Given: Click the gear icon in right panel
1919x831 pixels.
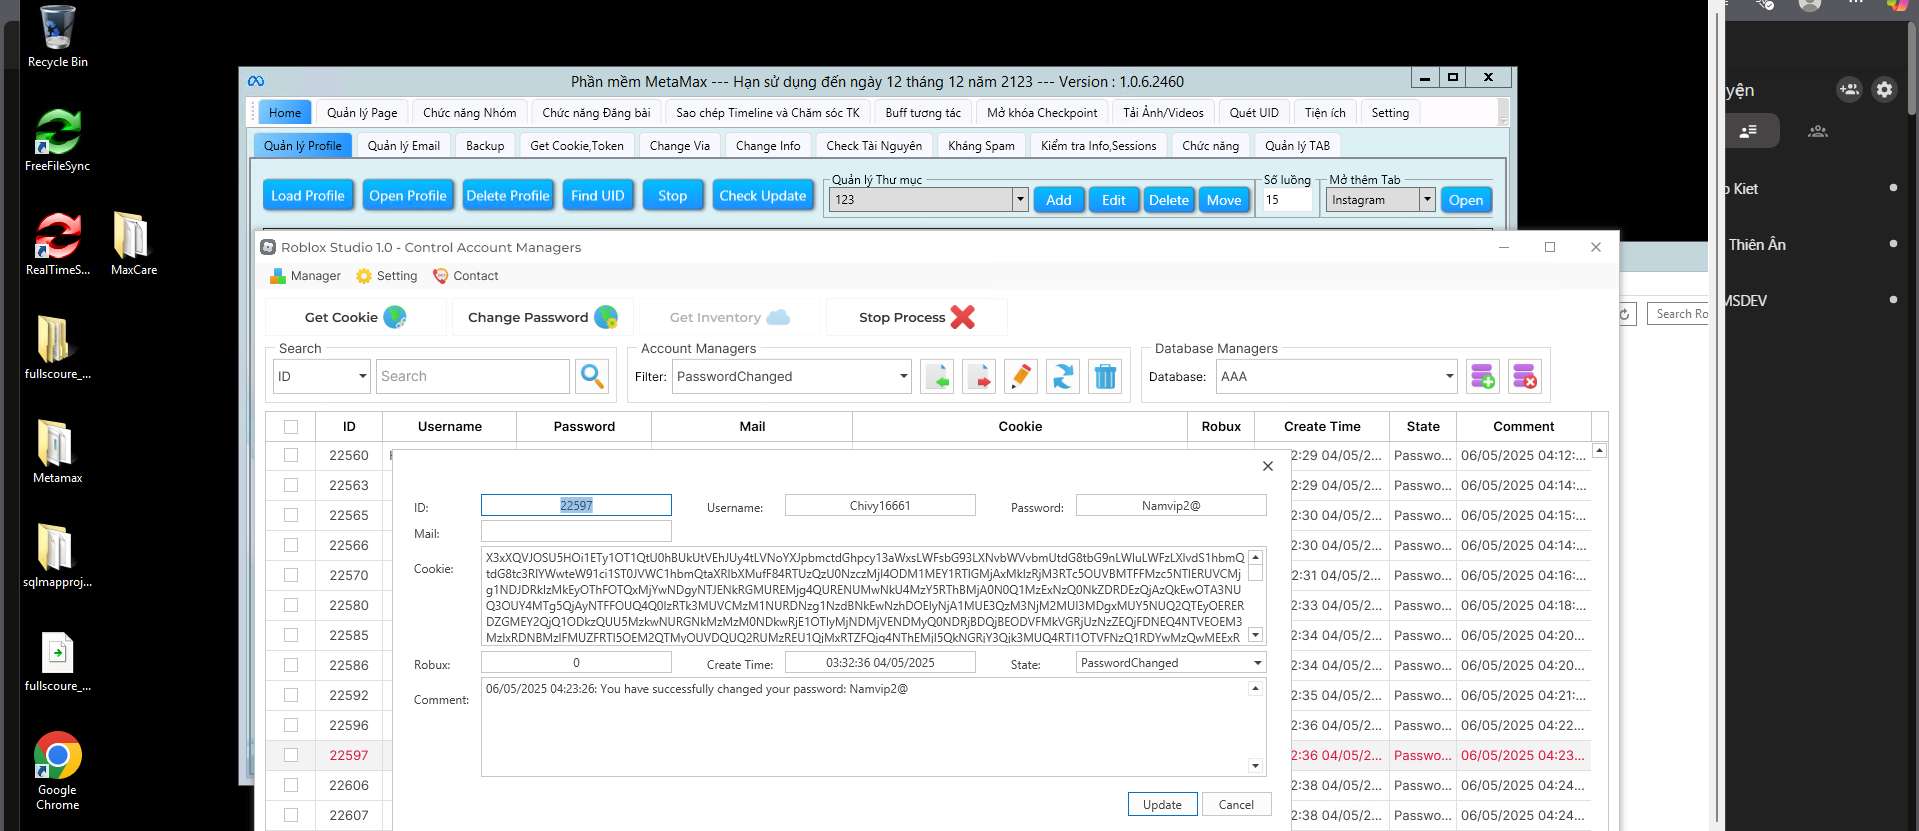Looking at the screenshot, I should click(1884, 89).
